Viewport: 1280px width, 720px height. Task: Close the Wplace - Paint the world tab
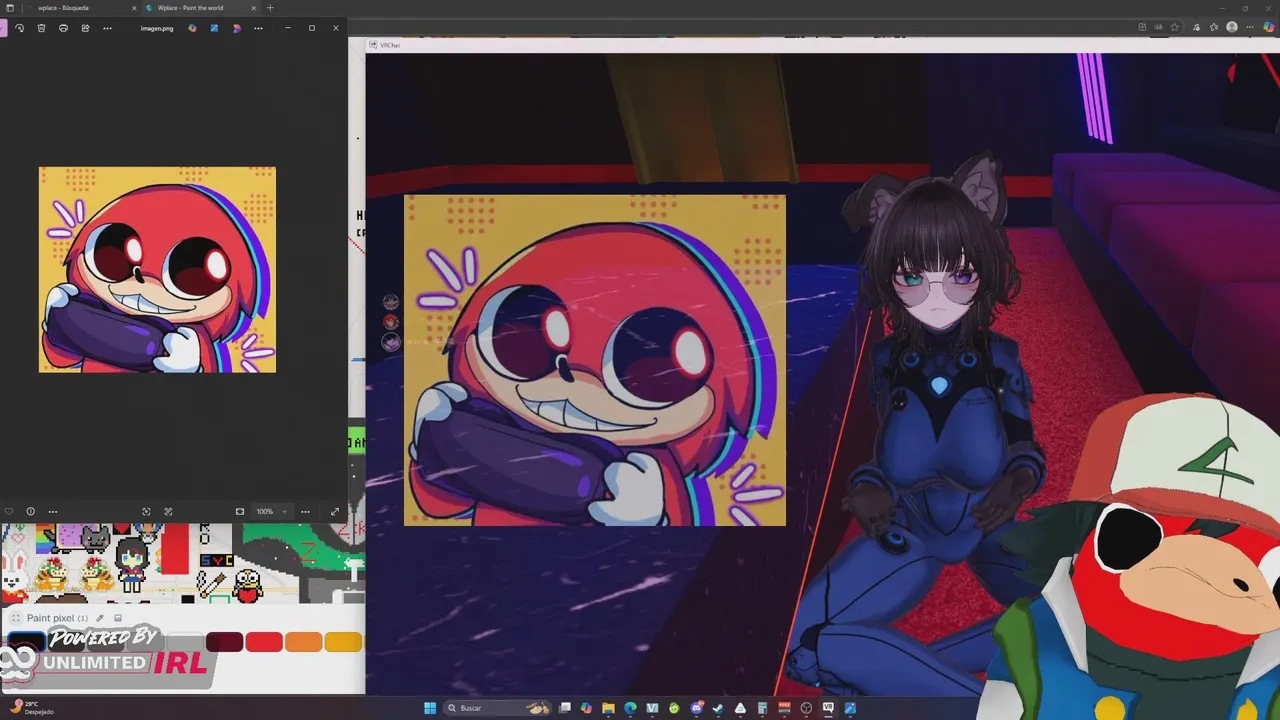click(x=253, y=8)
